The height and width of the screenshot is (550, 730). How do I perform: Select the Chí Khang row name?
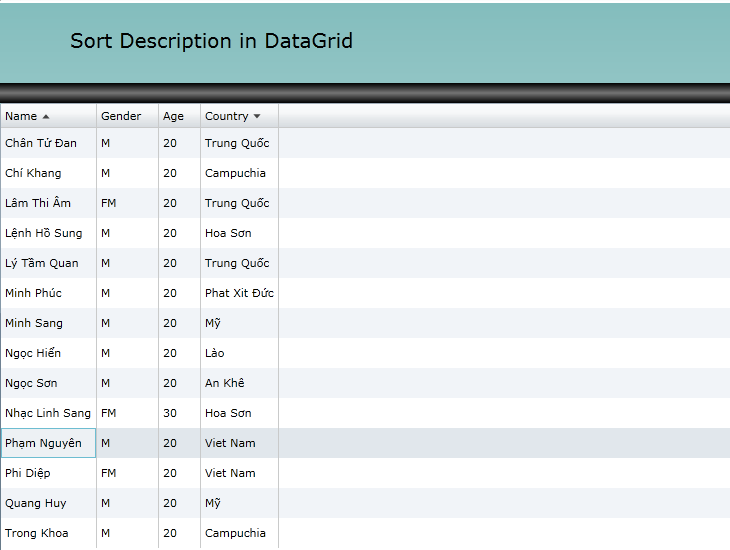(x=33, y=173)
